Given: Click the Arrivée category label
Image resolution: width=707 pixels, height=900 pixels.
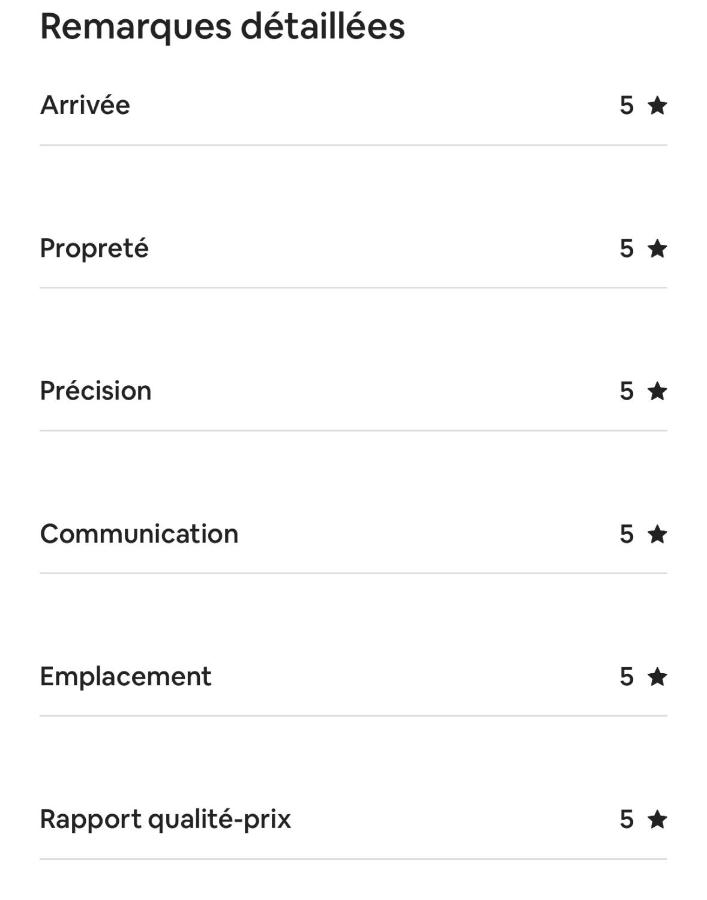Looking at the screenshot, I should [x=85, y=105].
